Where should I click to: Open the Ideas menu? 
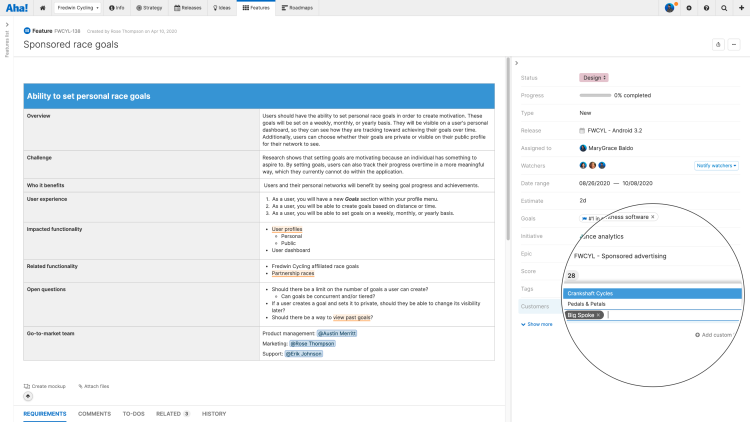click(x=222, y=8)
